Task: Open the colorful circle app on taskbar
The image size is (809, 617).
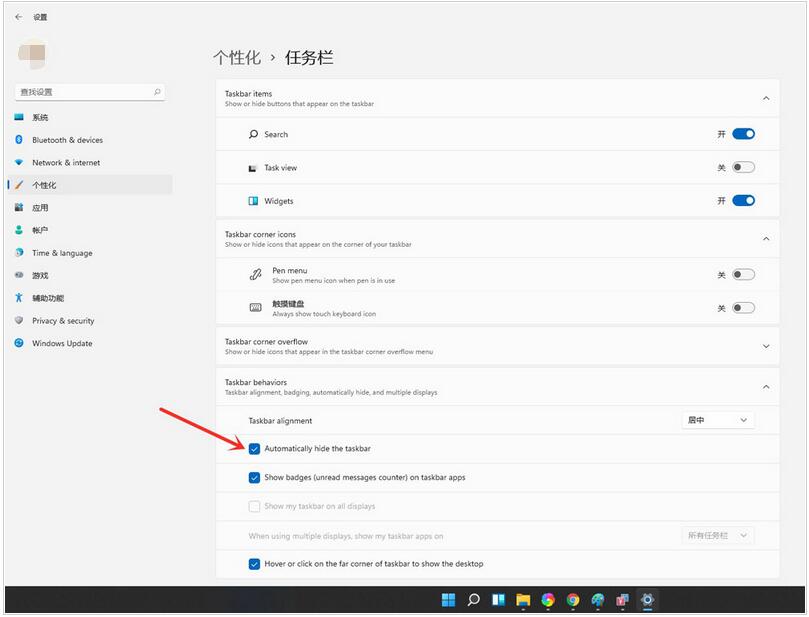Action: pyautogui.click(x=548, y=600)
